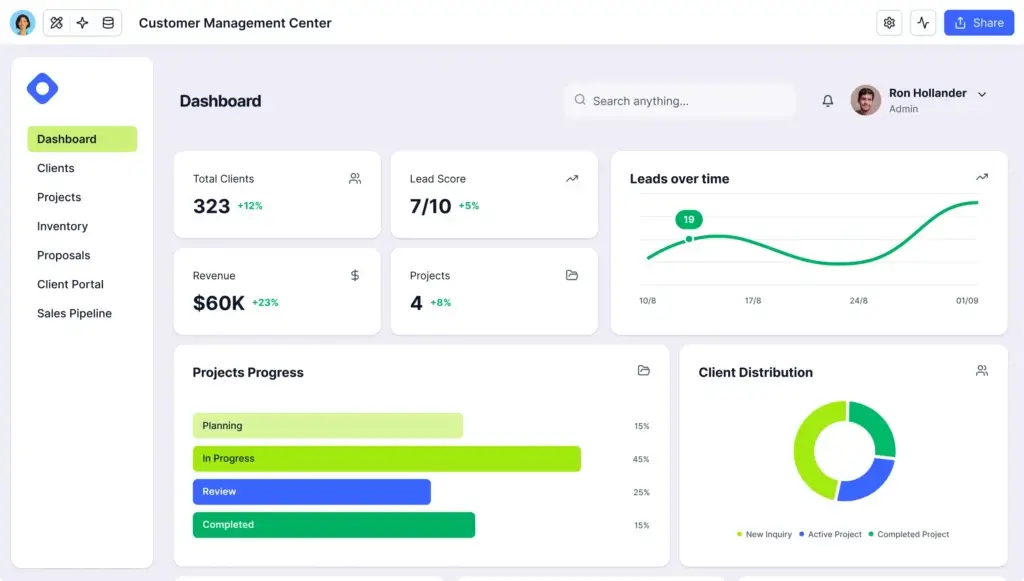This screenshot has height=581, width=1024.
Task: Click the activity pulse icon near Share
Action: coord(922,22)
